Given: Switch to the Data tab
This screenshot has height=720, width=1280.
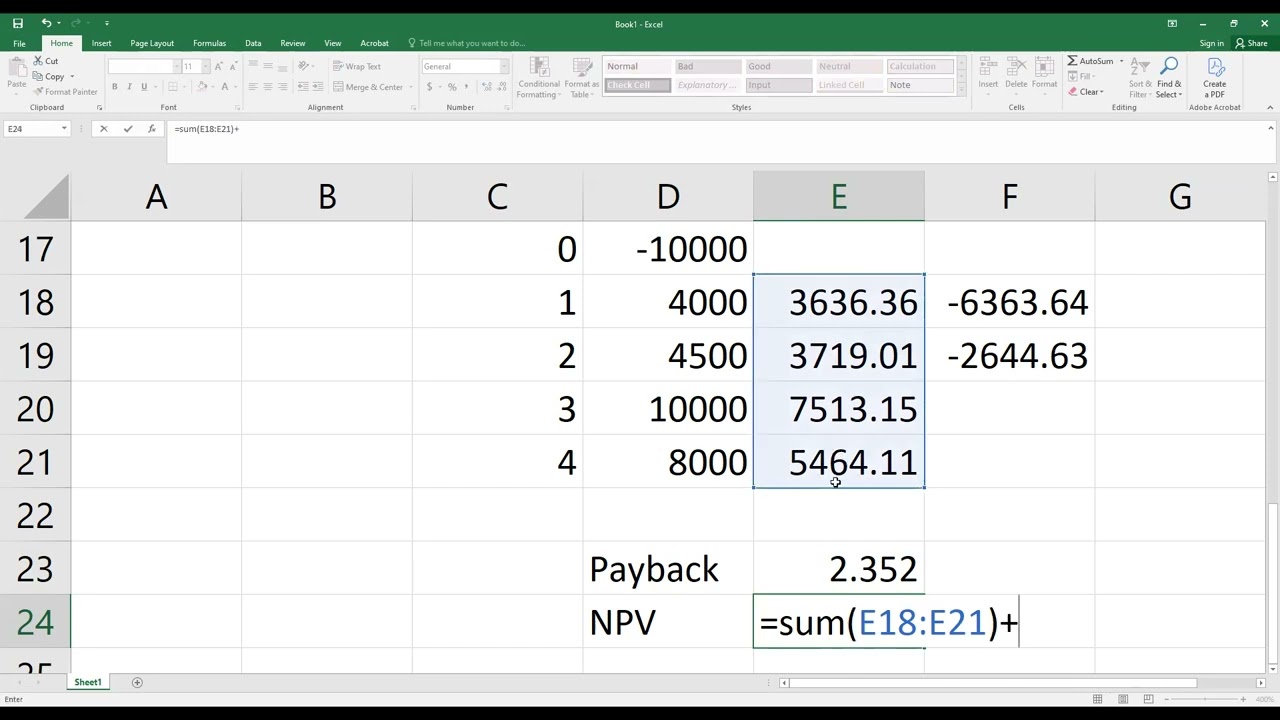Looking at the screenshot, I should pyautogui.click(x=253, y=43).
